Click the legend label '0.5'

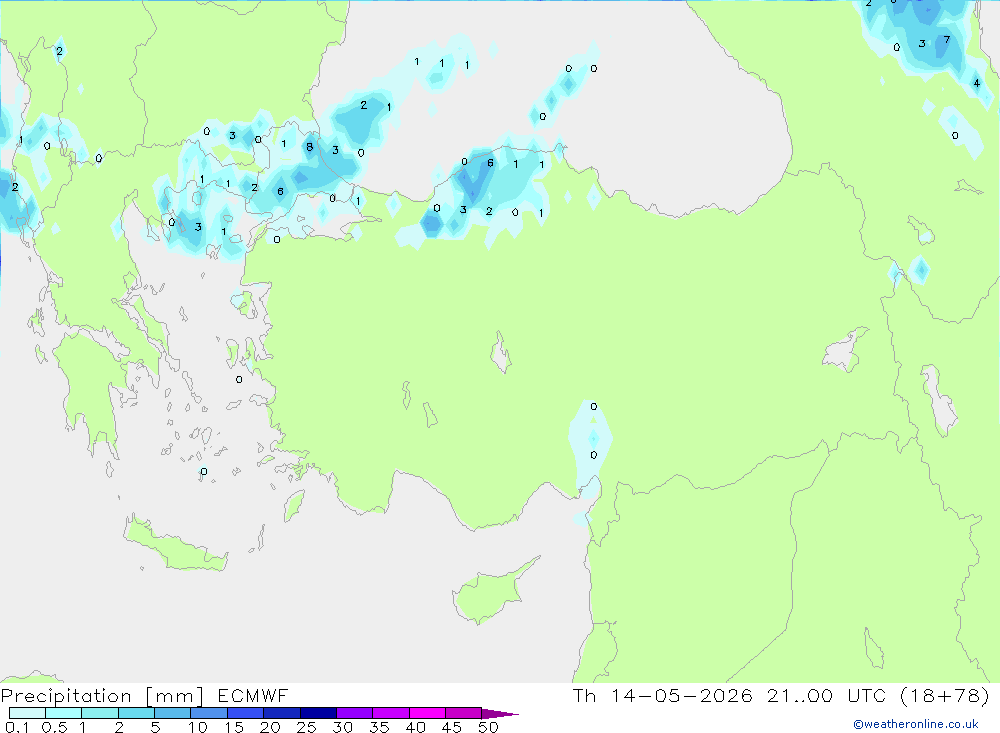click(x=54, y=727)
